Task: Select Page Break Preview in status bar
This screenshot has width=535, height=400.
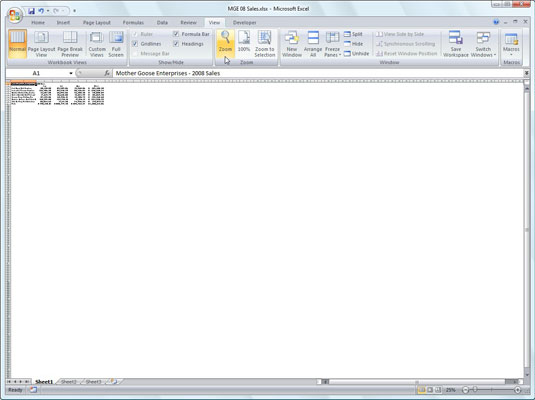Action: (x=438, y=390)
